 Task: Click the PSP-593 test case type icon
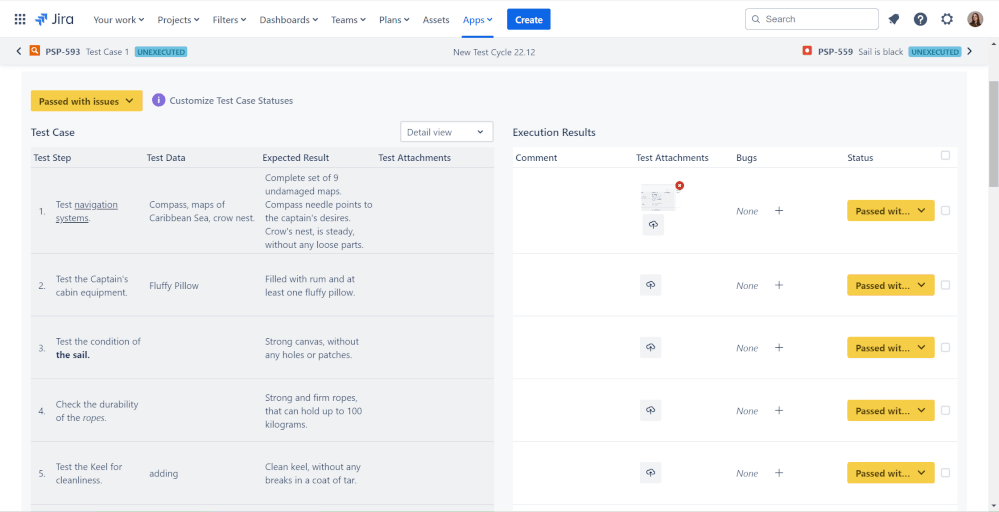tap(35, 52)
